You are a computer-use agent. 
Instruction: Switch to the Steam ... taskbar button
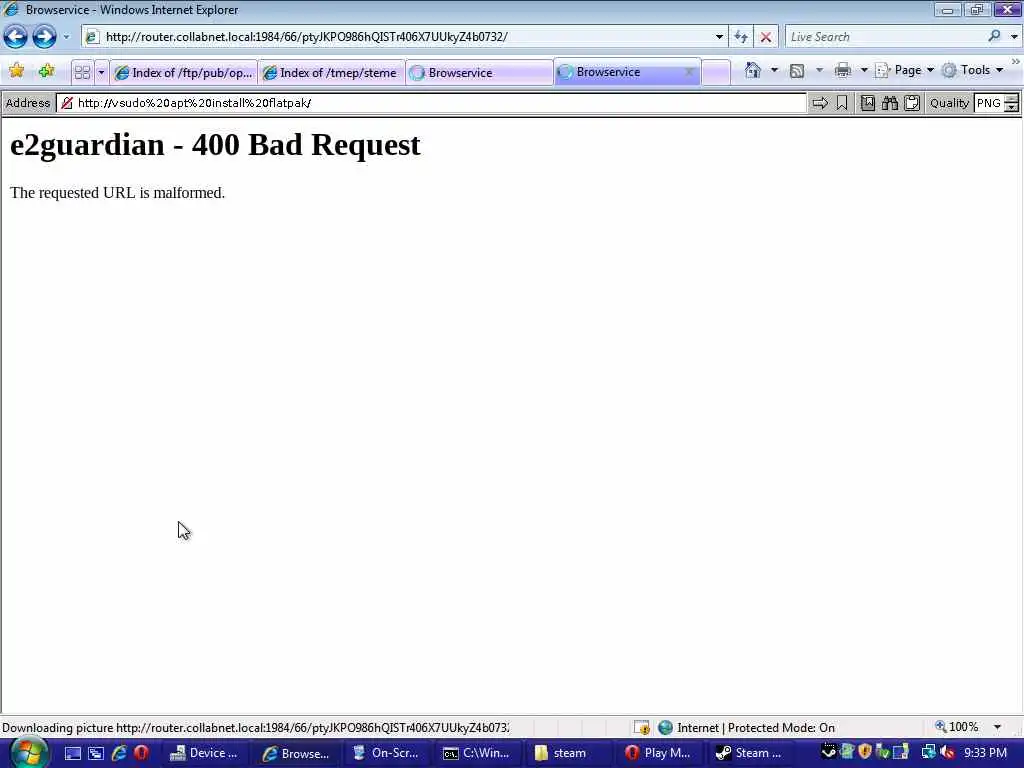750,753
